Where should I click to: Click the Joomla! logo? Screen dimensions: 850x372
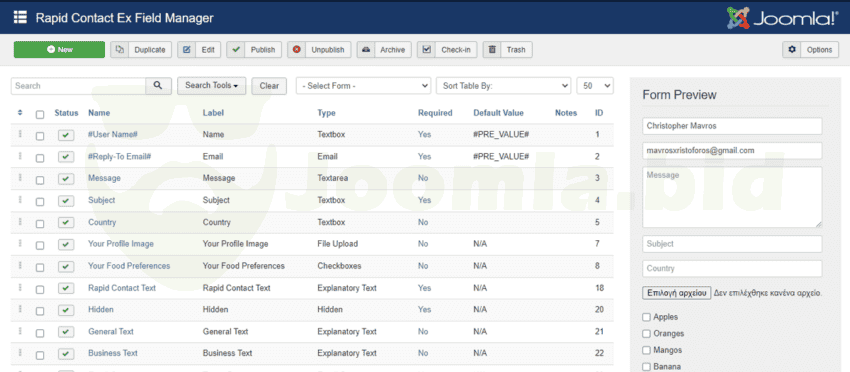click(x=782, y=18)
